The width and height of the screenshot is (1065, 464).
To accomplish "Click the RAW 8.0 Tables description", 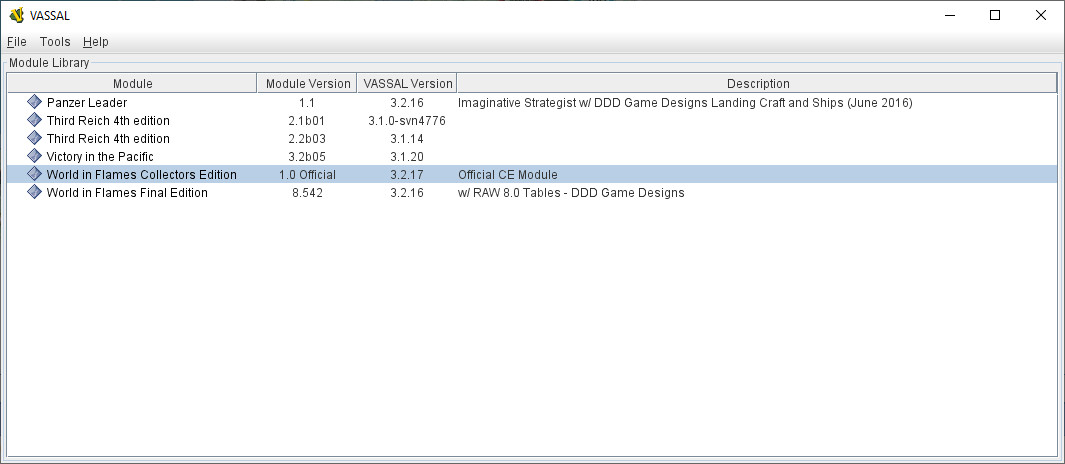I will click(x=571, y=192).
